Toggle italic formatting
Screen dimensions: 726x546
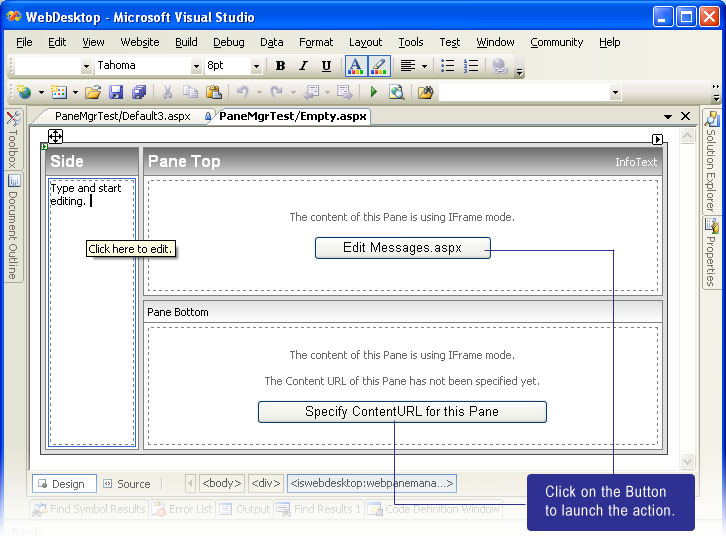pyautogui.click(x=303, y=66)
